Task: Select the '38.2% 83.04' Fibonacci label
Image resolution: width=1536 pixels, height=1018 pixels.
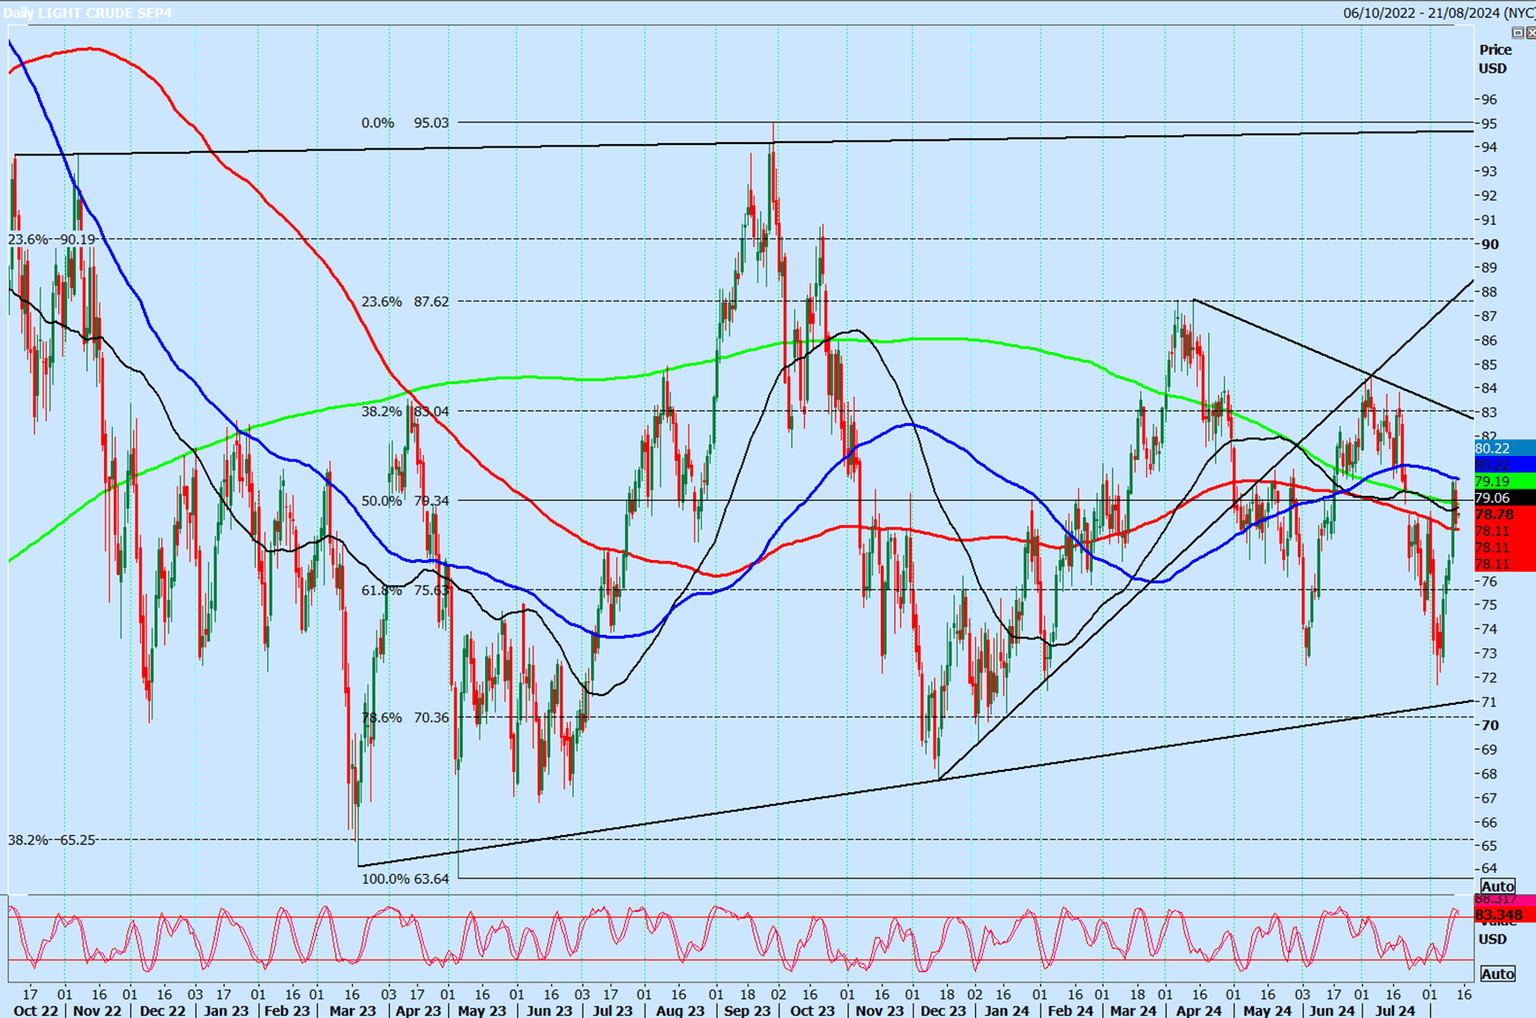Action: (x=405, y=411)
